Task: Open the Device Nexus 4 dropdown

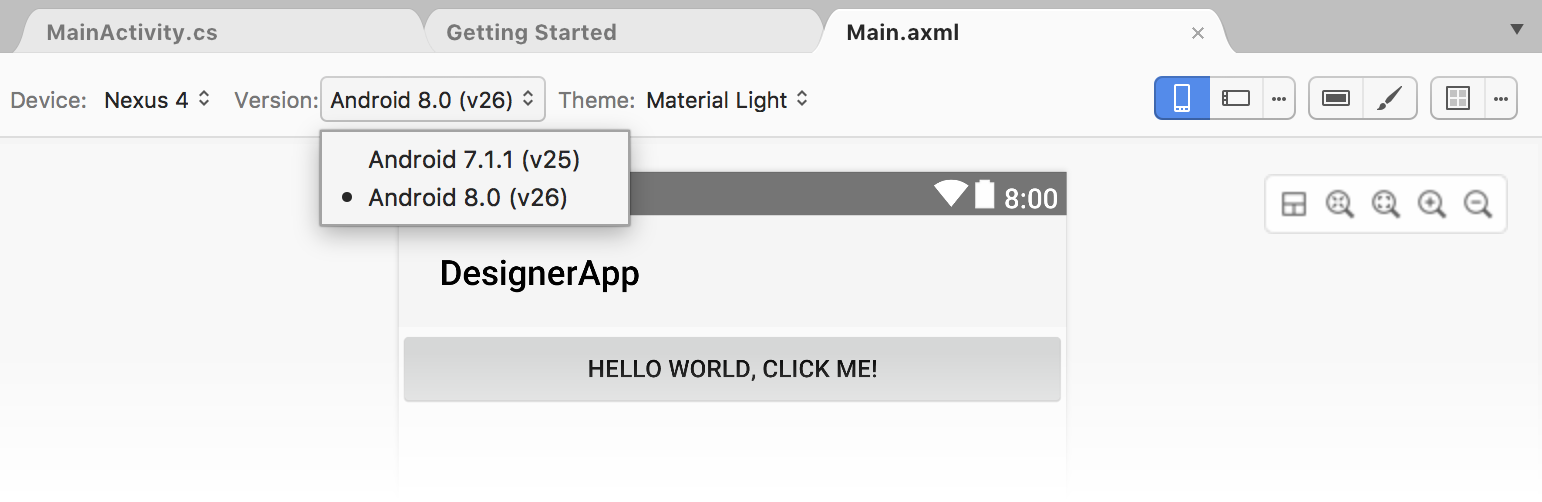Action: tap(158, 100)
